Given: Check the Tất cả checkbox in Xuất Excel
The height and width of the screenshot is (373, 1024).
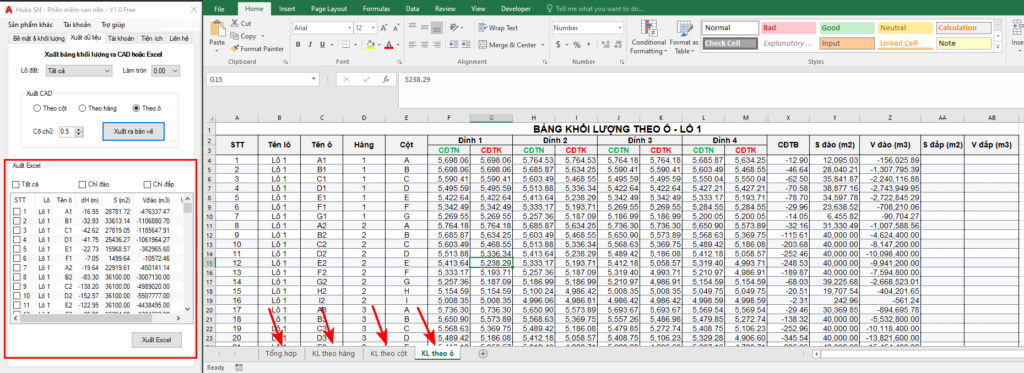Looking at the screenshot, I should 16,184.
